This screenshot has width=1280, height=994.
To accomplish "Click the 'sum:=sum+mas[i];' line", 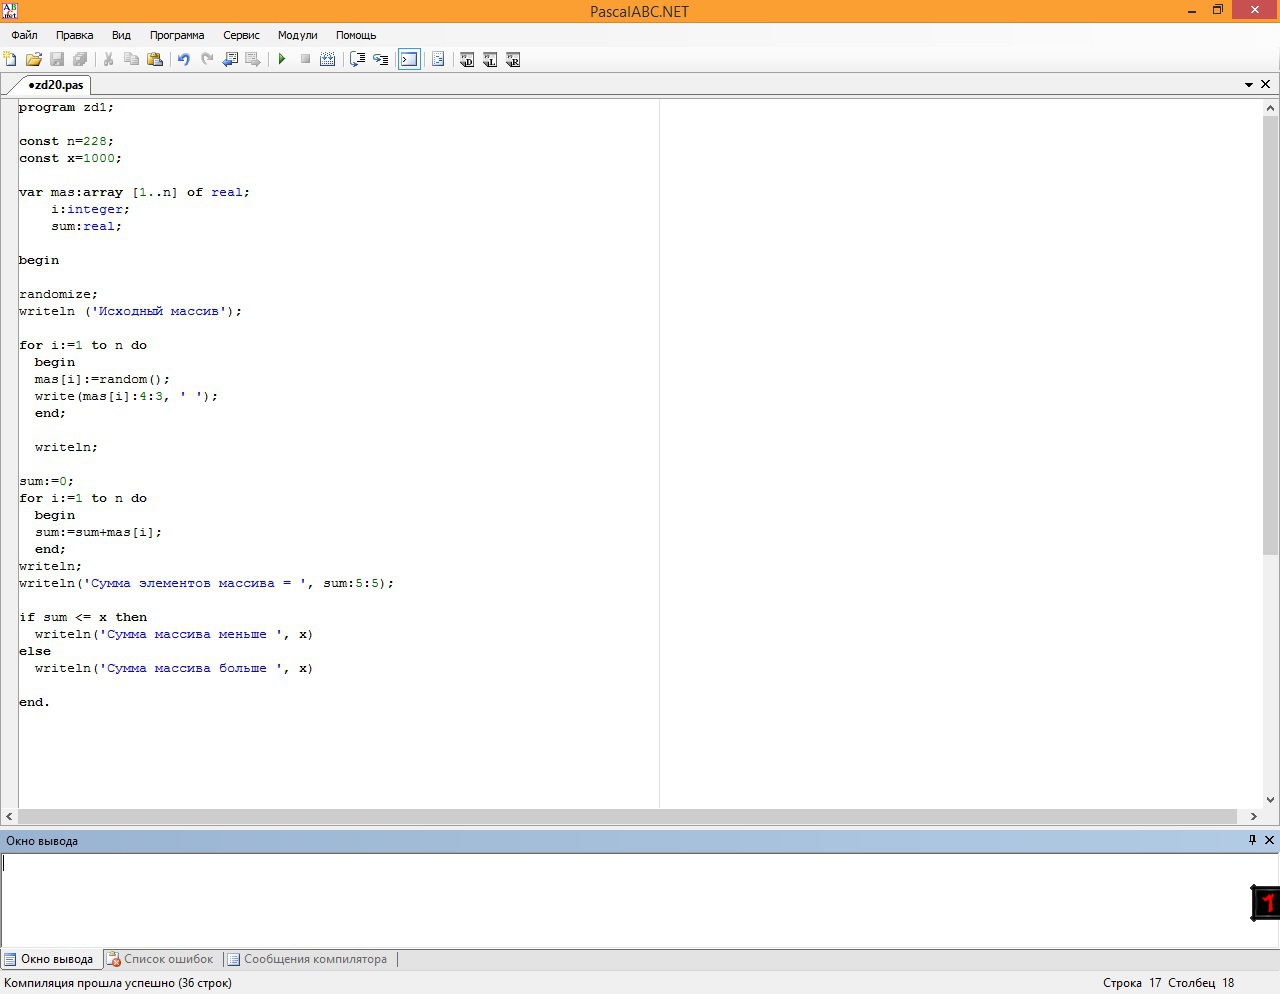I will click(98, 532).
